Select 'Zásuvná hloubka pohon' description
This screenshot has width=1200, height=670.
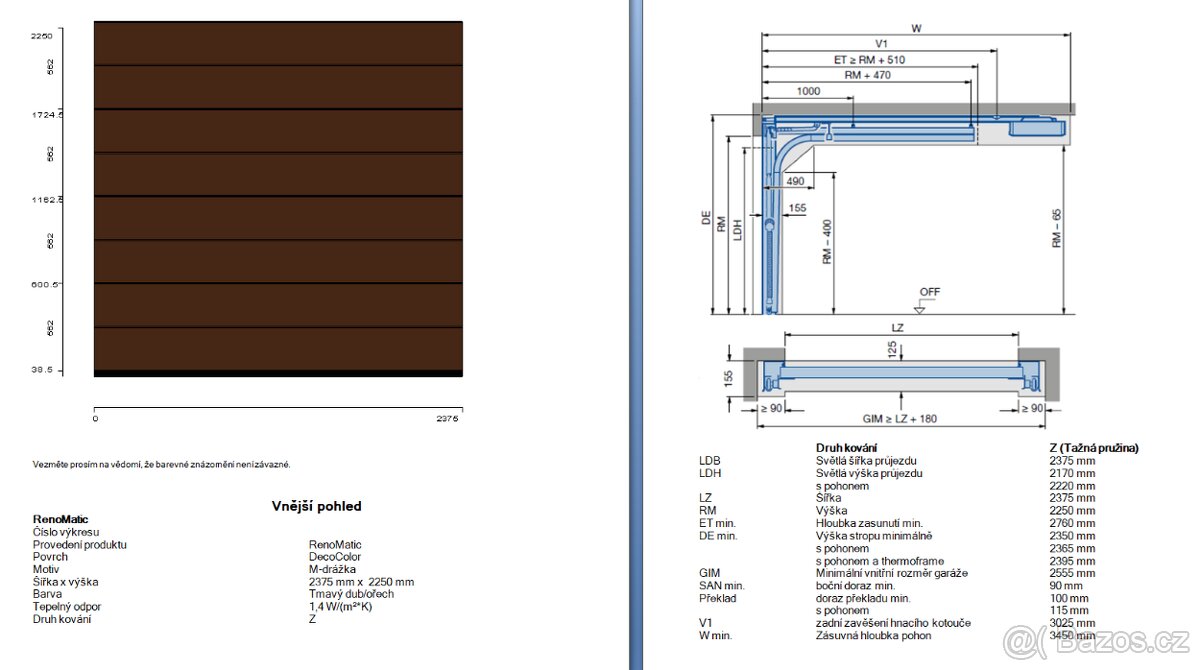[873, 635]
